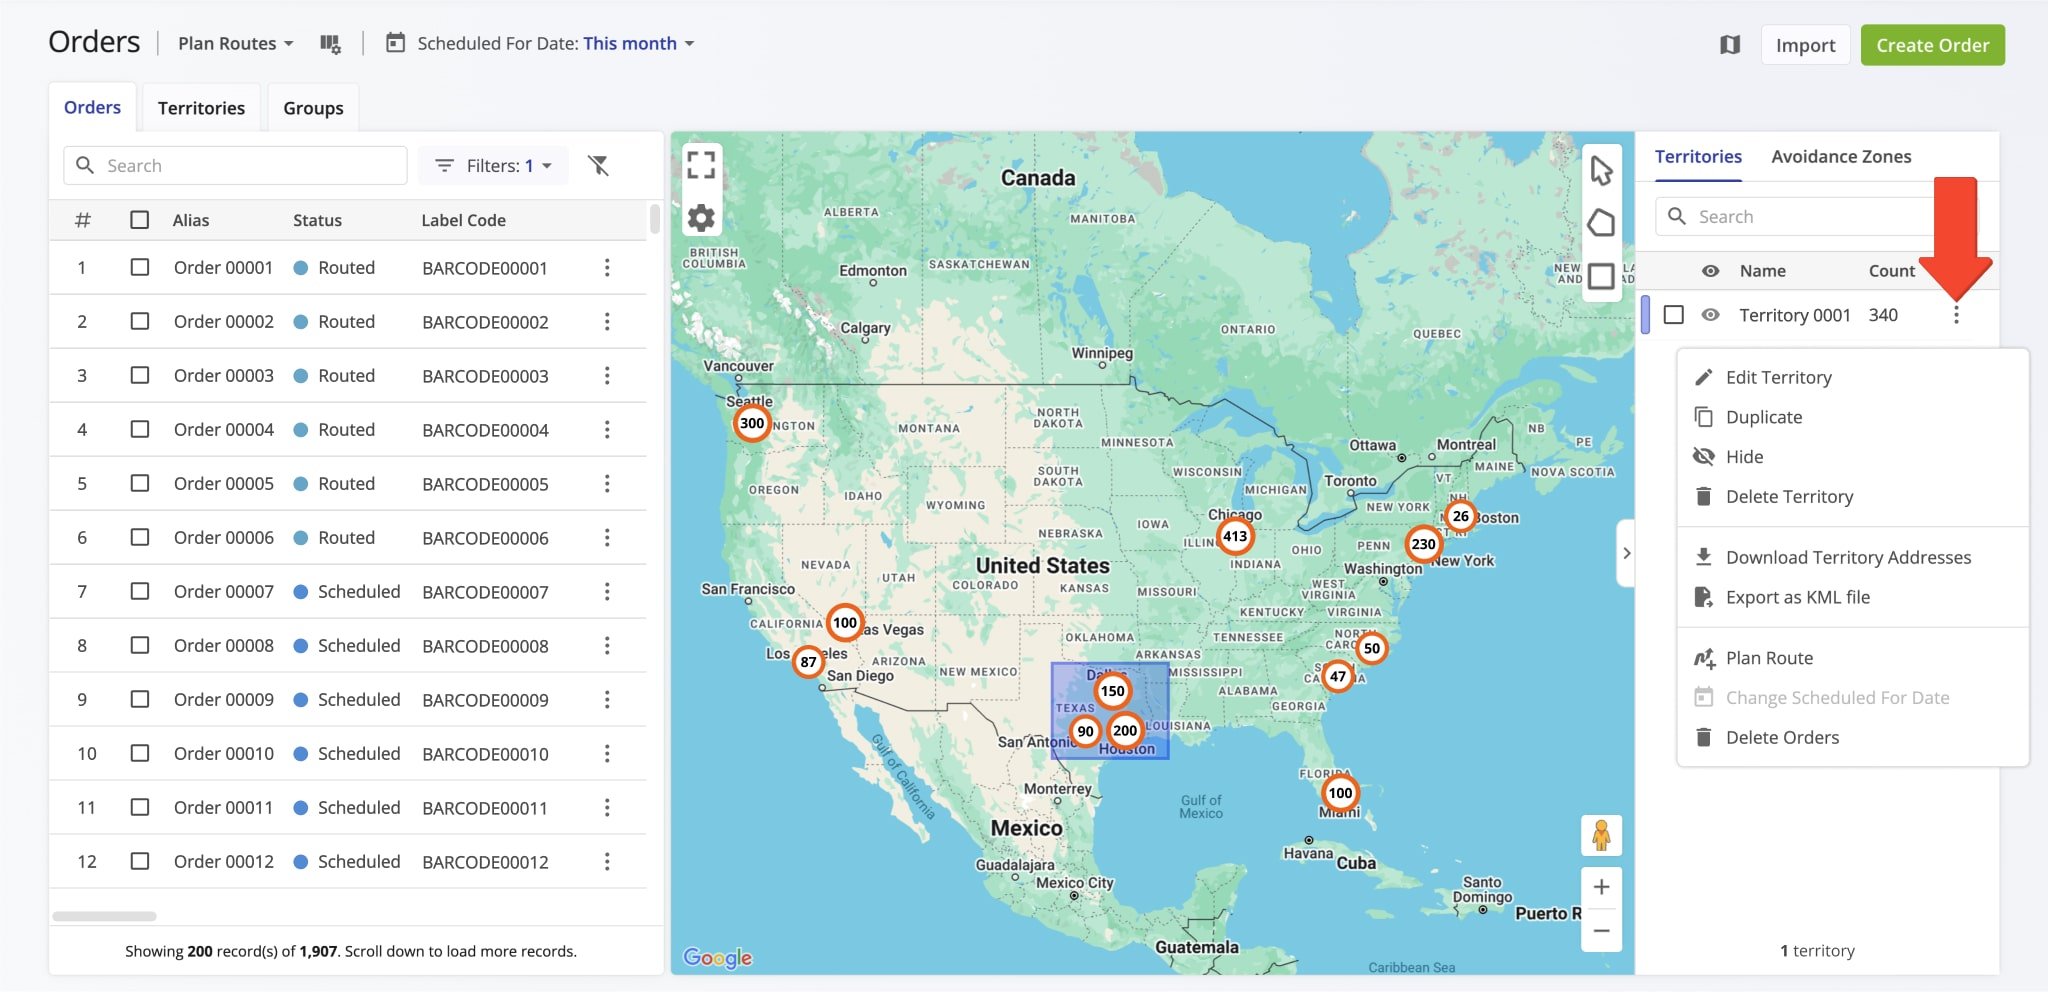
Task: Switch to the Groups tab
Action: (313, 108)
